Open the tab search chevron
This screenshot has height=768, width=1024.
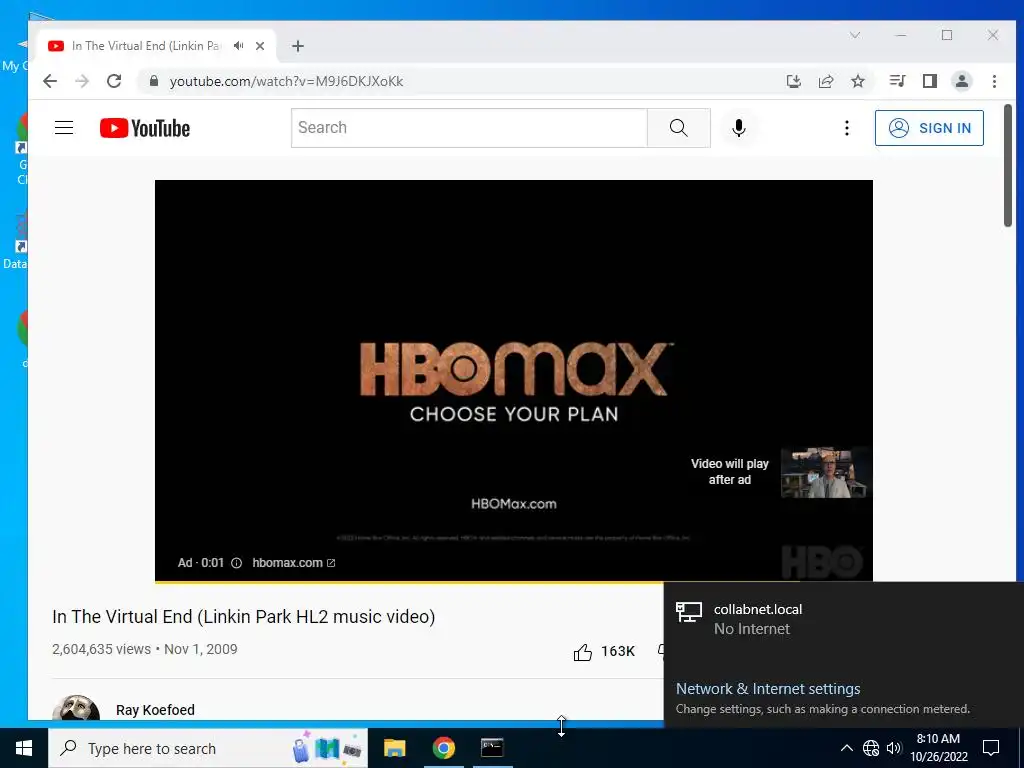(855, 35)
